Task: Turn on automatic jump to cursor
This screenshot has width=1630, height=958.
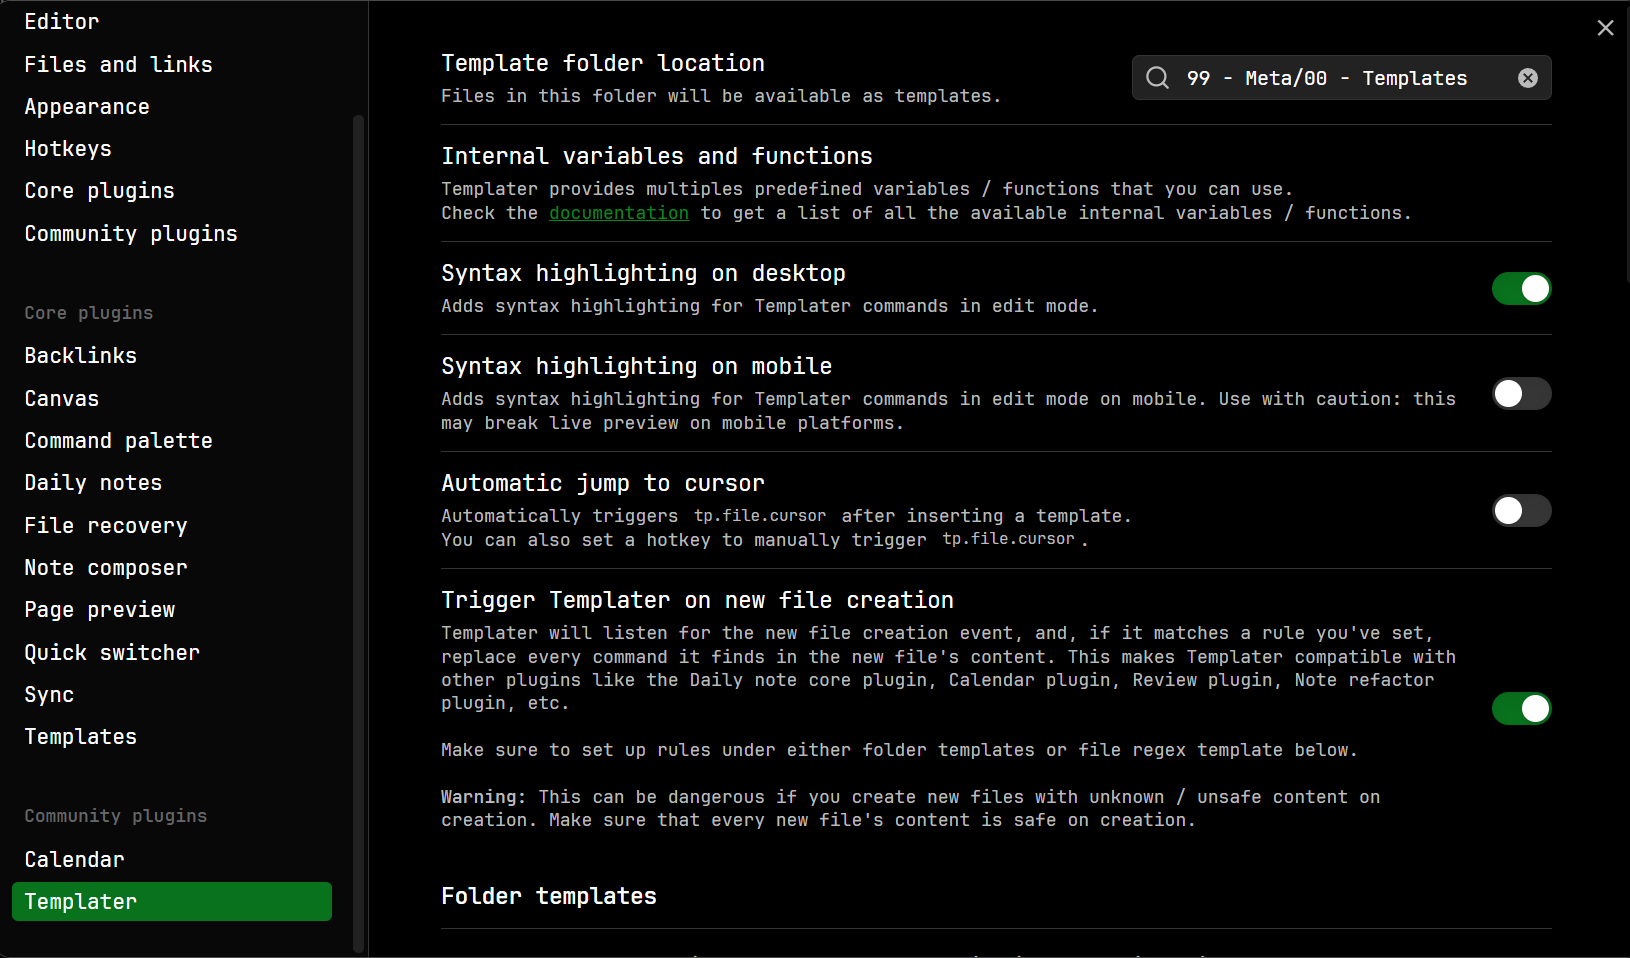Action: pyautogui.click(x=1520, y=511)
